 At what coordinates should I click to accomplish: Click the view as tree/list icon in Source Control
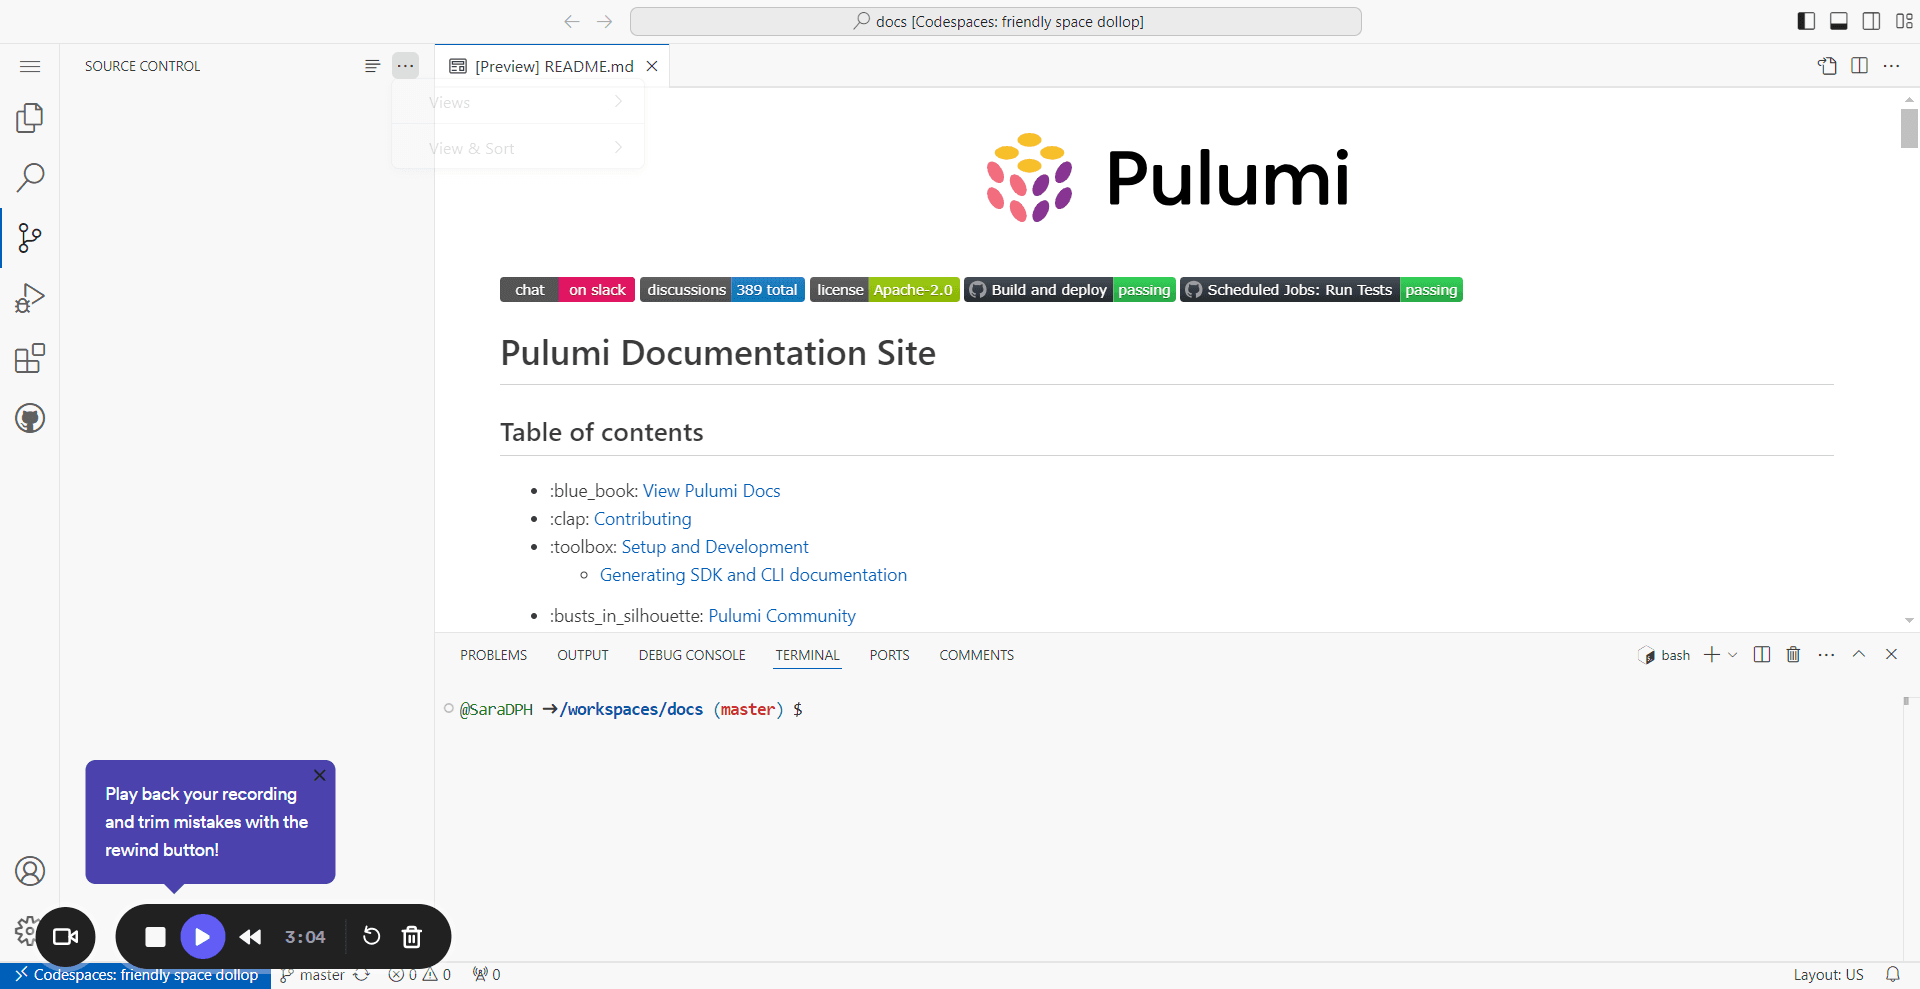click(x=372, y=66)
